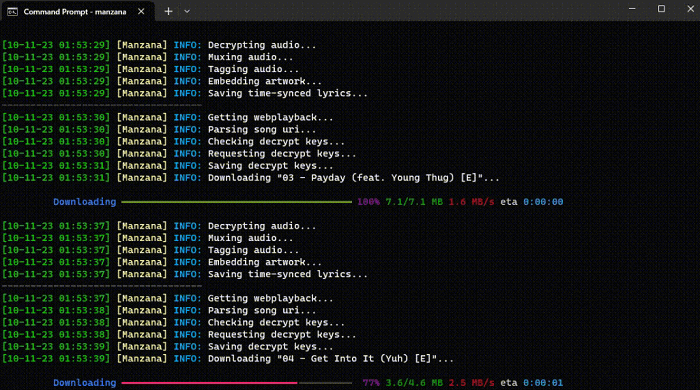Click the 01:53:39 Saving decrypt keys line
This screenshot has height=390, width=700.
point(168,347)
